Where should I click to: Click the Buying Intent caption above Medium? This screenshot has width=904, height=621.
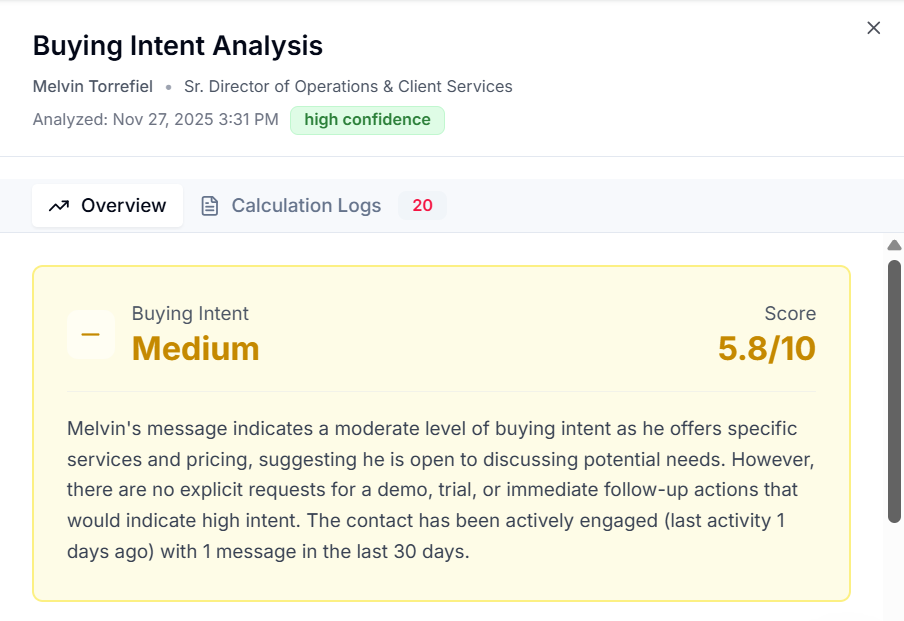(190, 314)
